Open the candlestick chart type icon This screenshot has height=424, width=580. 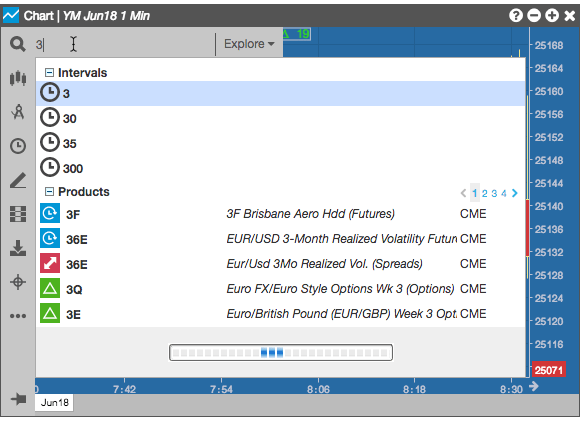18,78
